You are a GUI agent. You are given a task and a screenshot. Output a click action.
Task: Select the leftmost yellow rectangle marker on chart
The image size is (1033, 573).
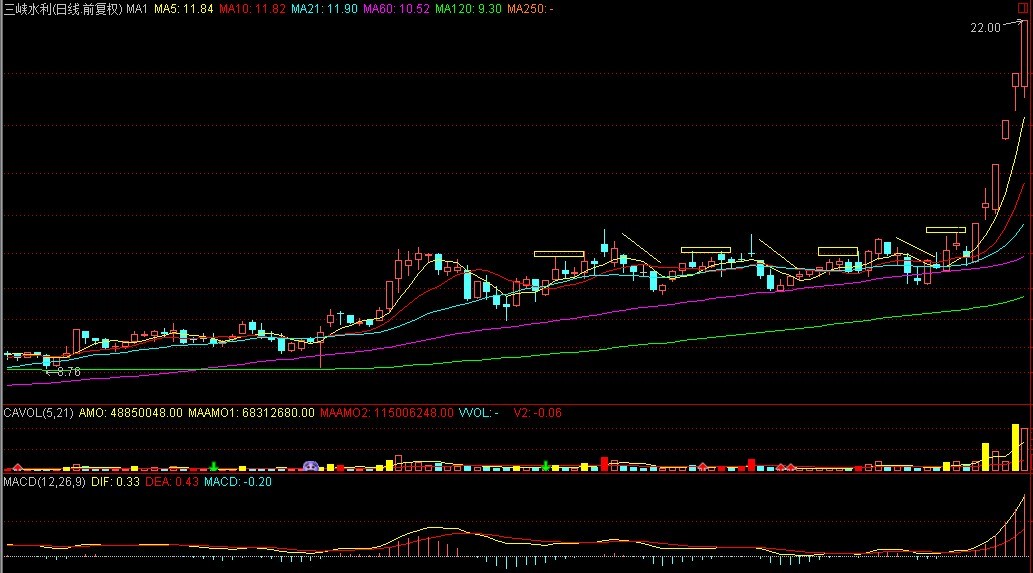(x=559, y=253)
